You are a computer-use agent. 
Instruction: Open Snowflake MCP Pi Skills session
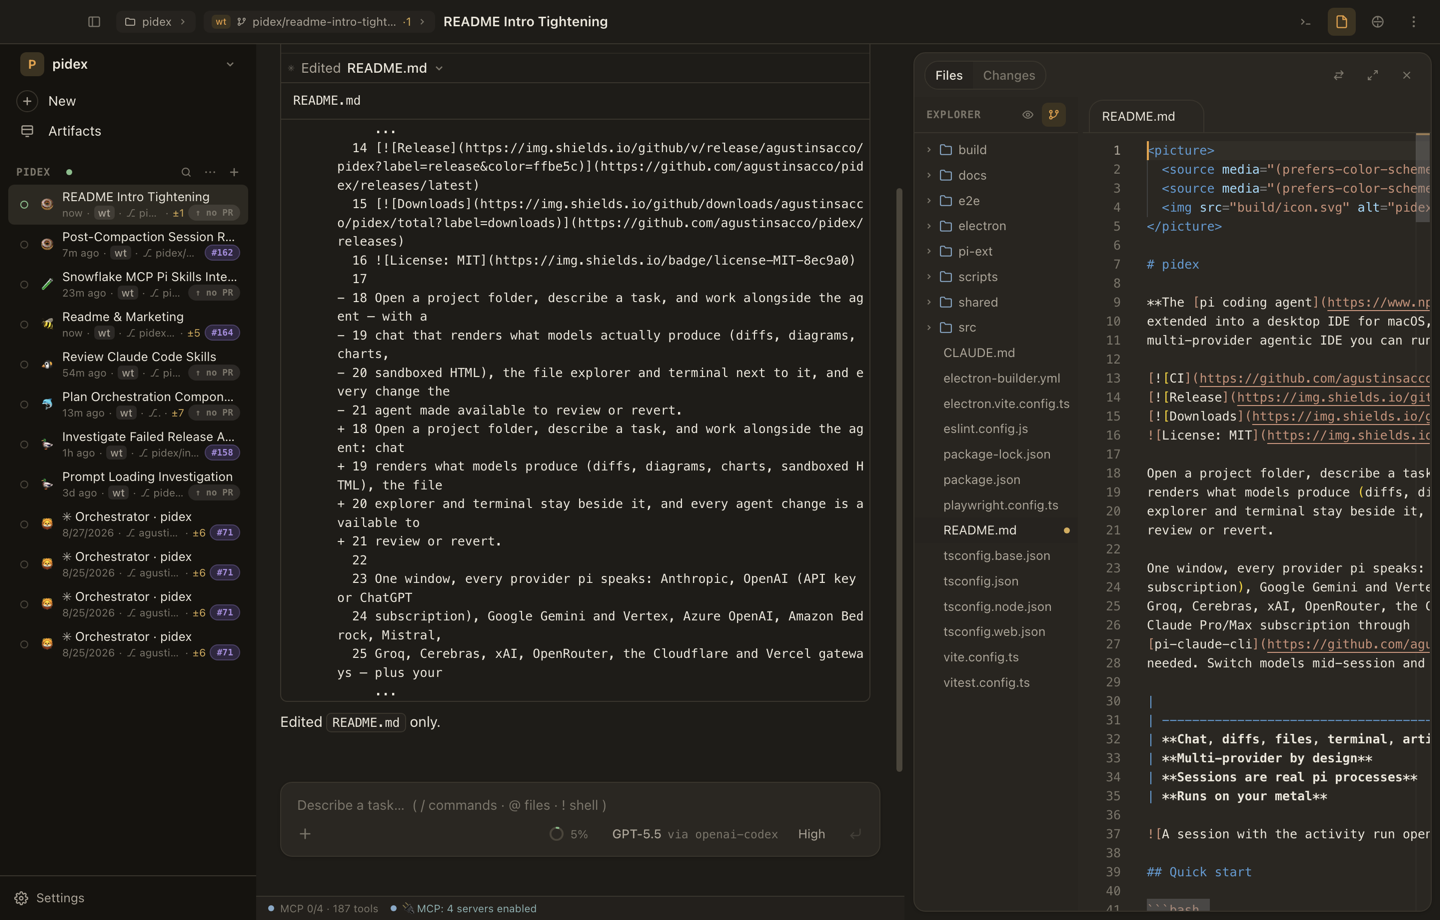[128, 284]
